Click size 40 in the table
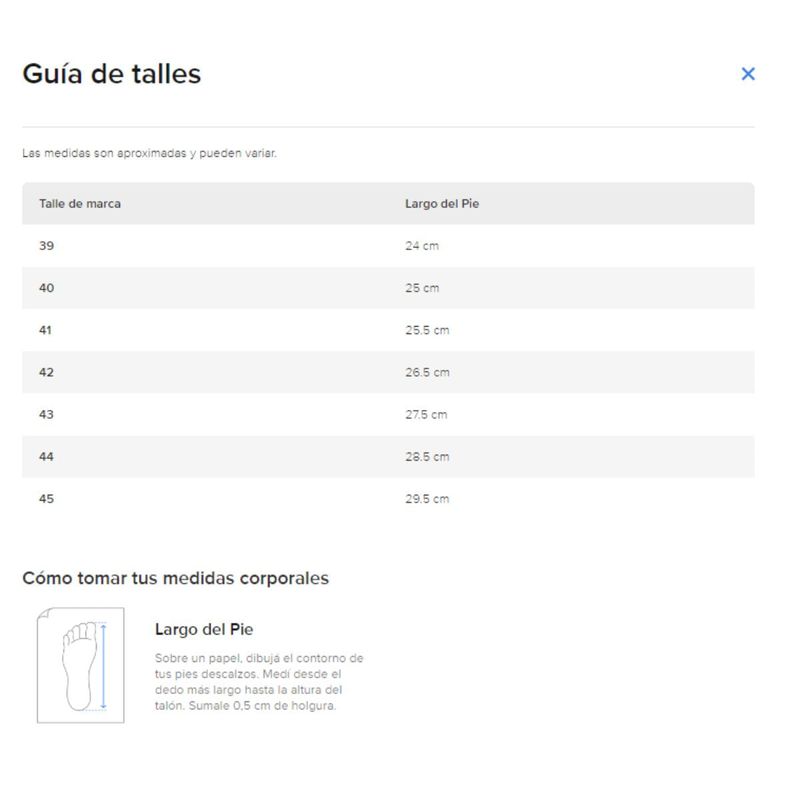Screen dimensions: 800x800 46,288
